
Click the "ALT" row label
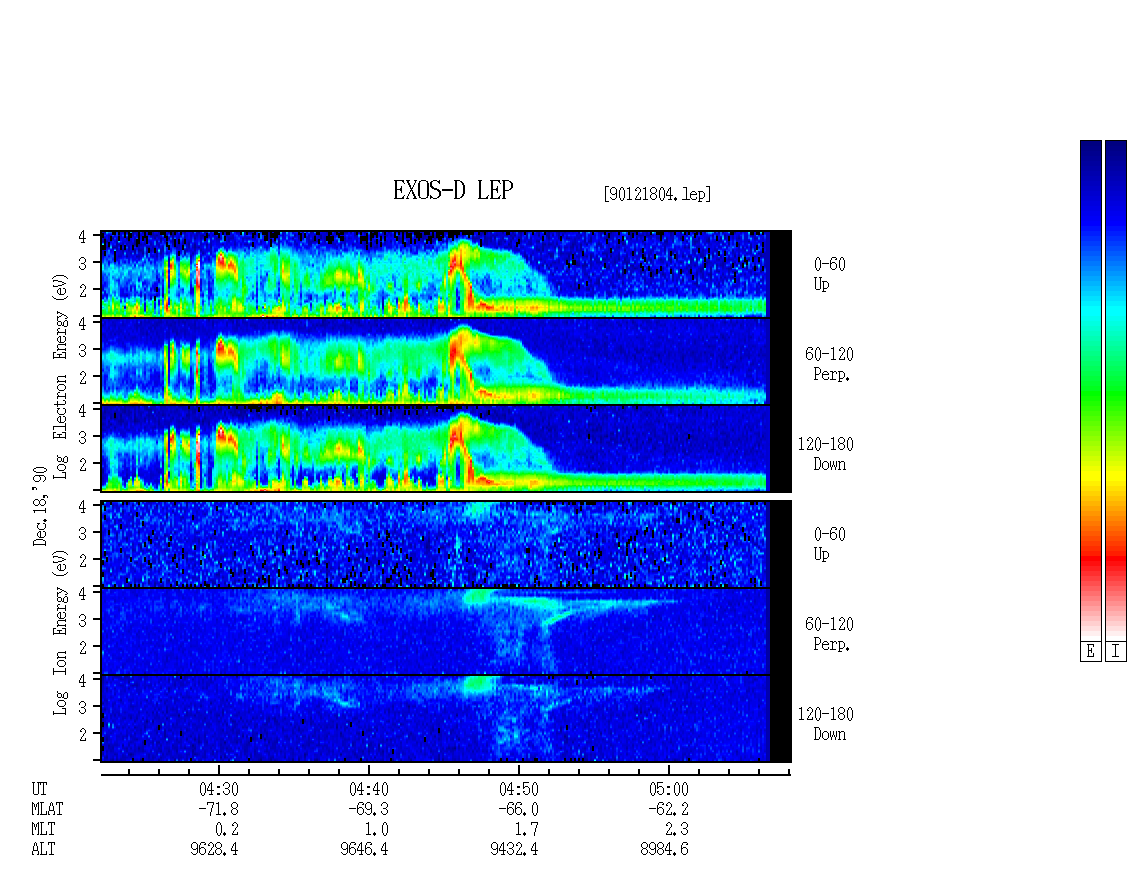click(43, 849)
